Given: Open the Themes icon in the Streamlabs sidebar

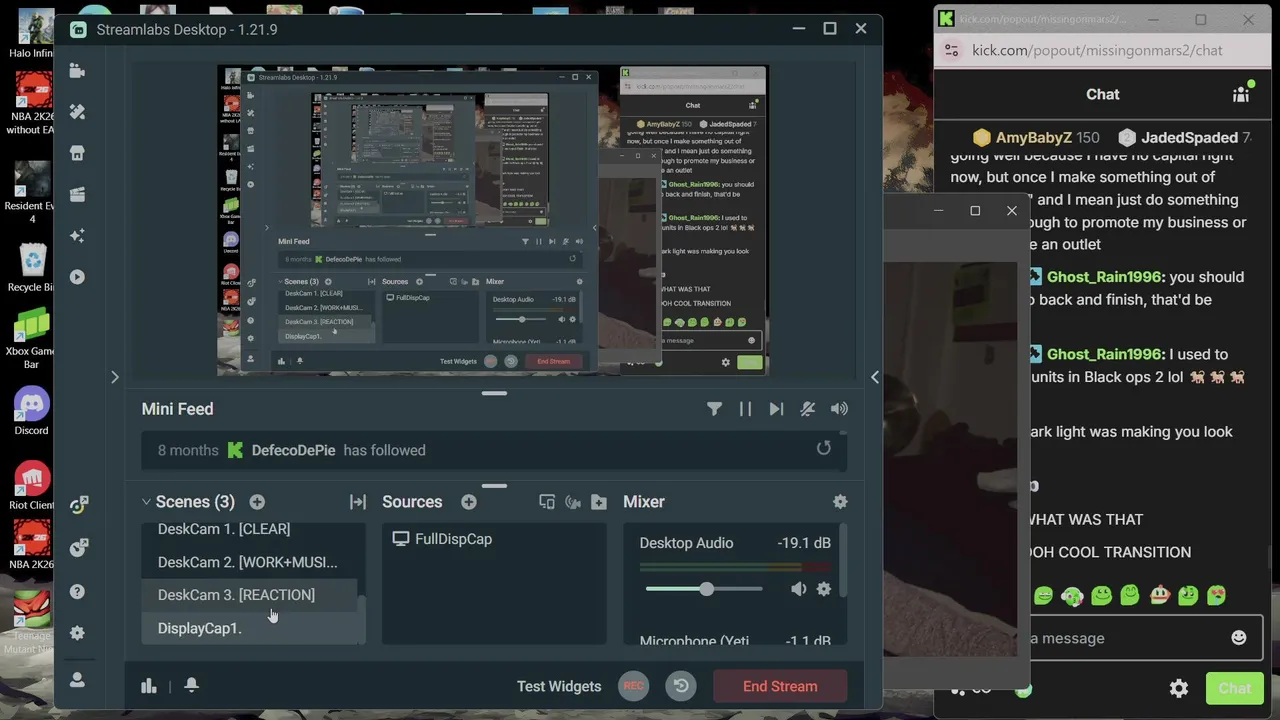Looking at the screenshot, I should pyautogui.click(x=77, y=112).
